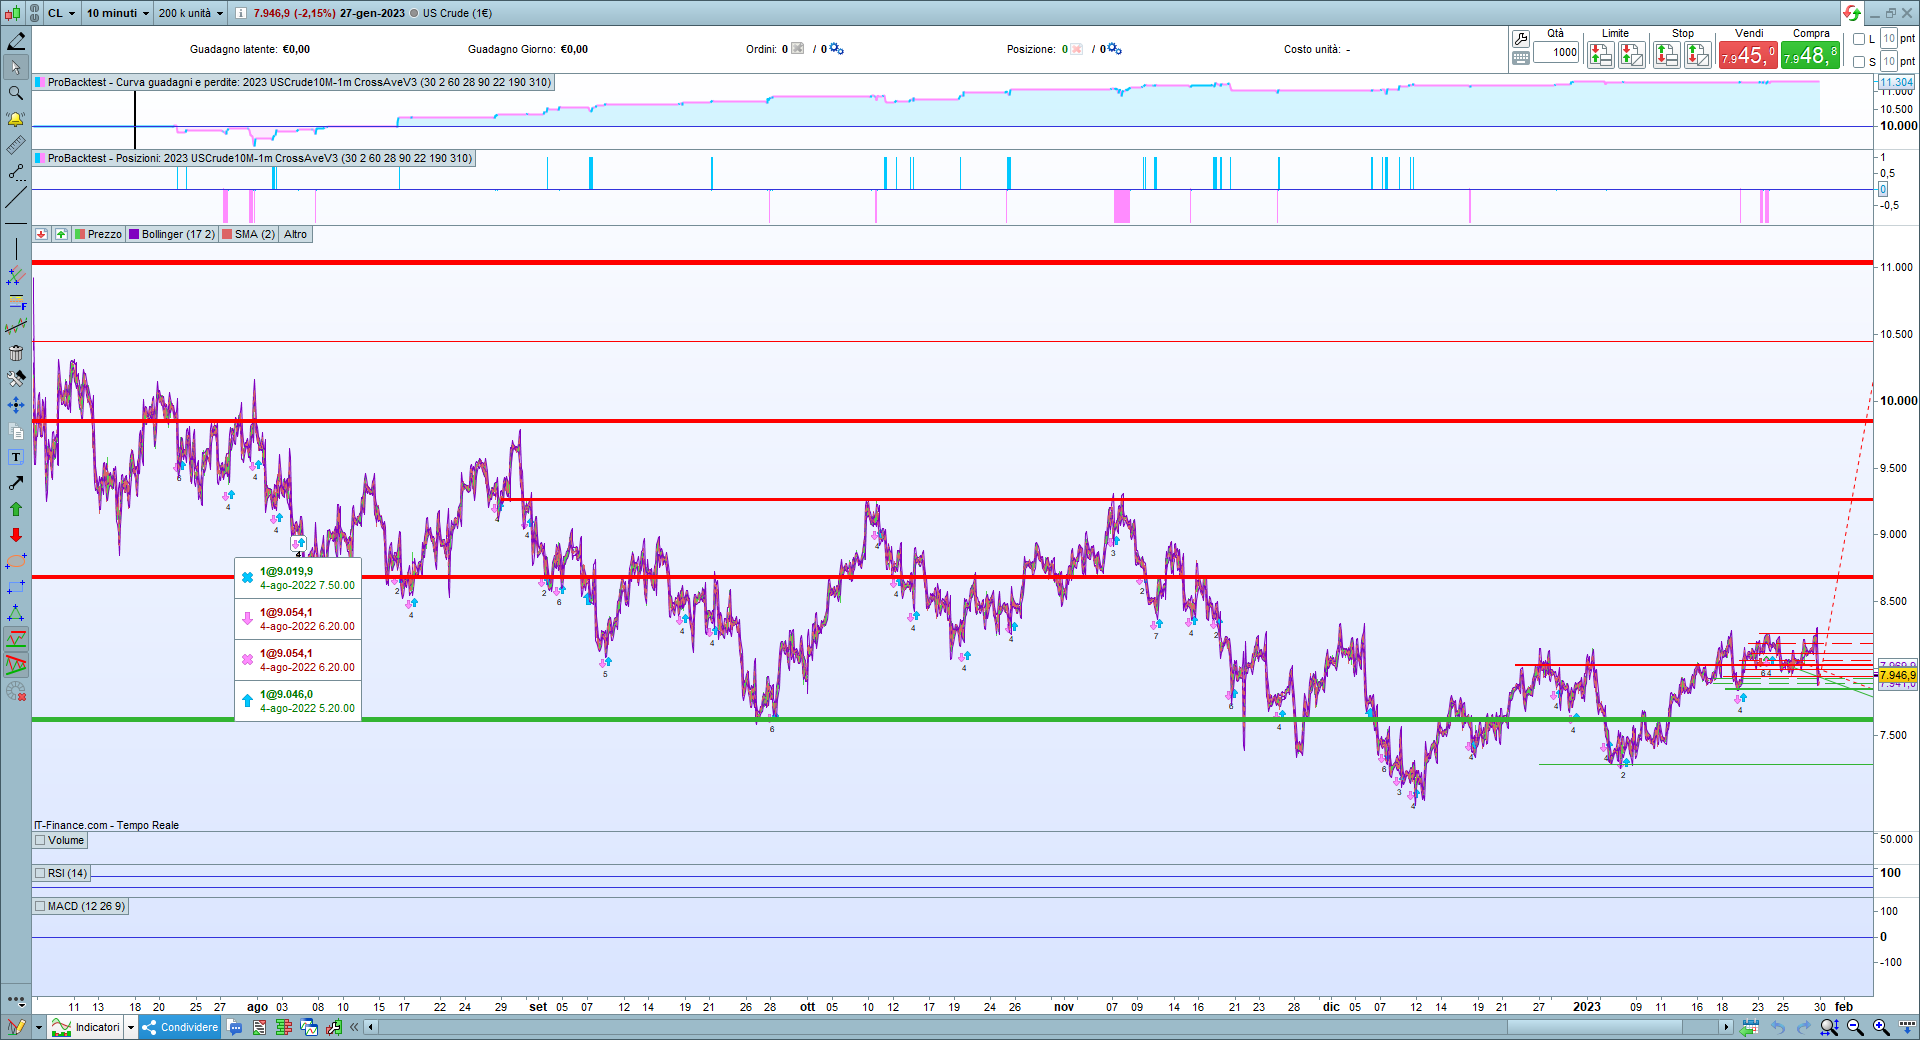Open the alert bell tool
The image size is (1920, 1040).
(16, 119)
